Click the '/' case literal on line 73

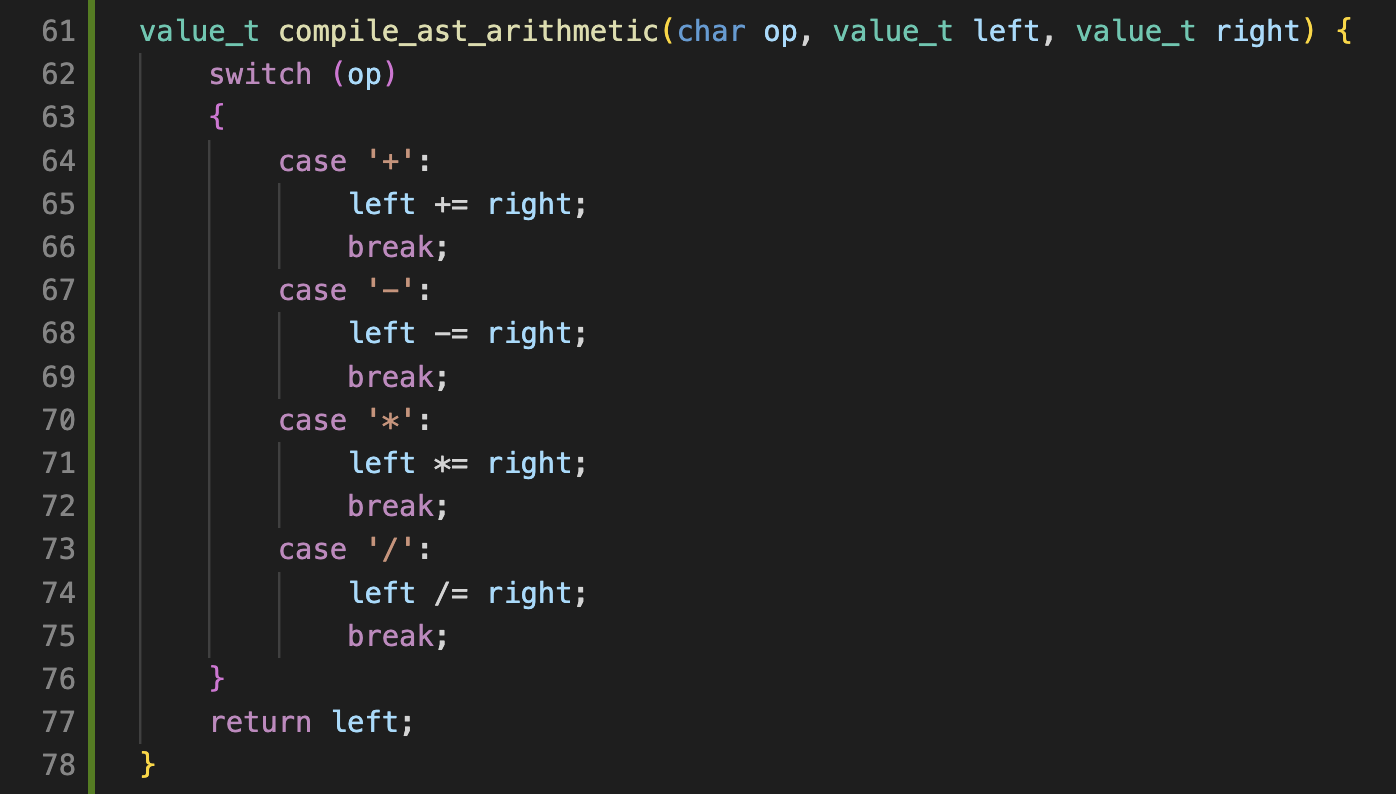tap(390, 549)
